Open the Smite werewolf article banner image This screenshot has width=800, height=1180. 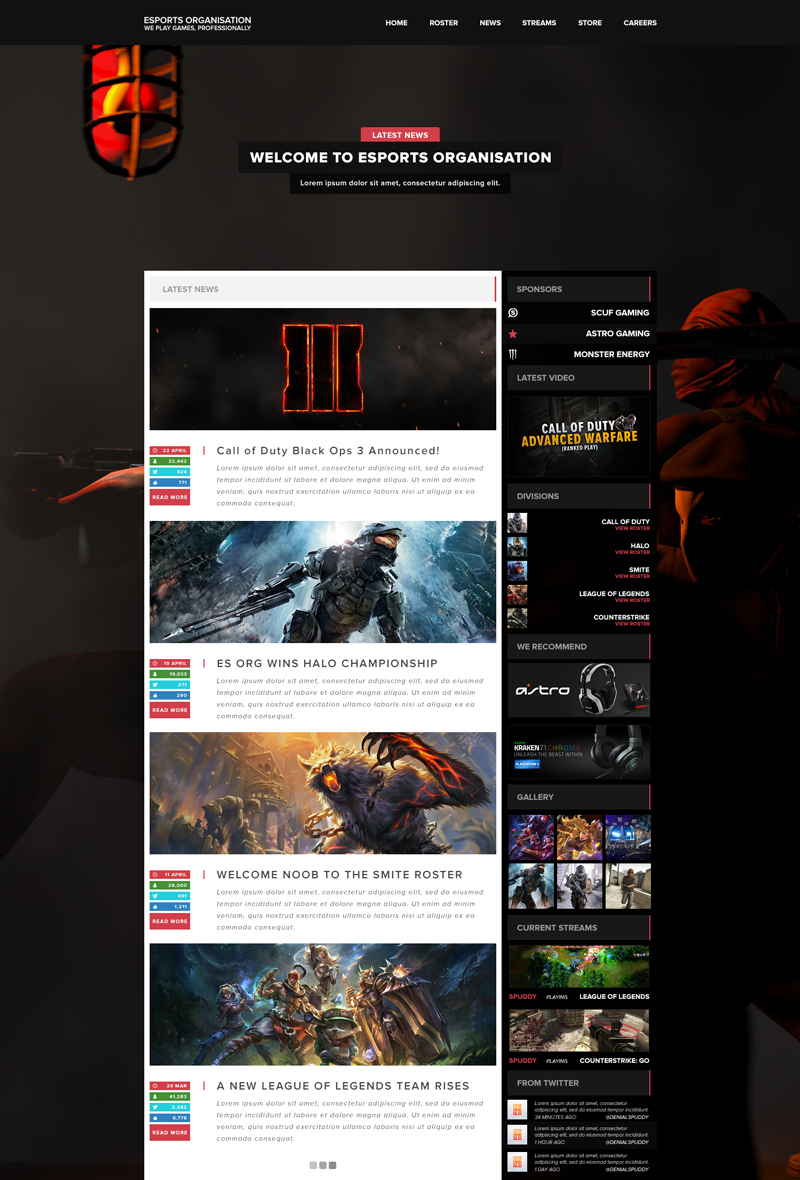323,793
